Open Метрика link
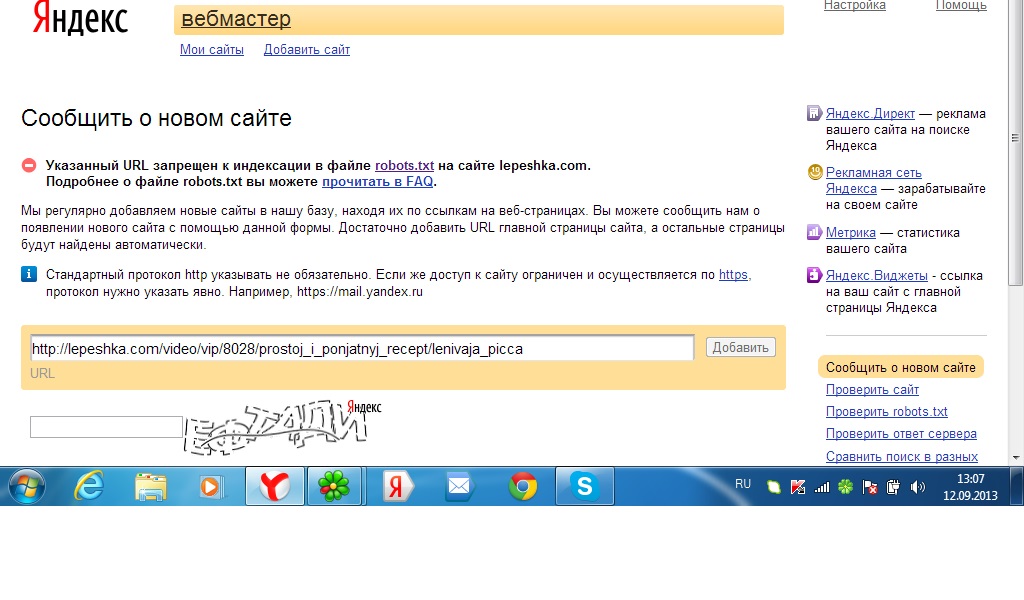 click(x=850, y=232)
